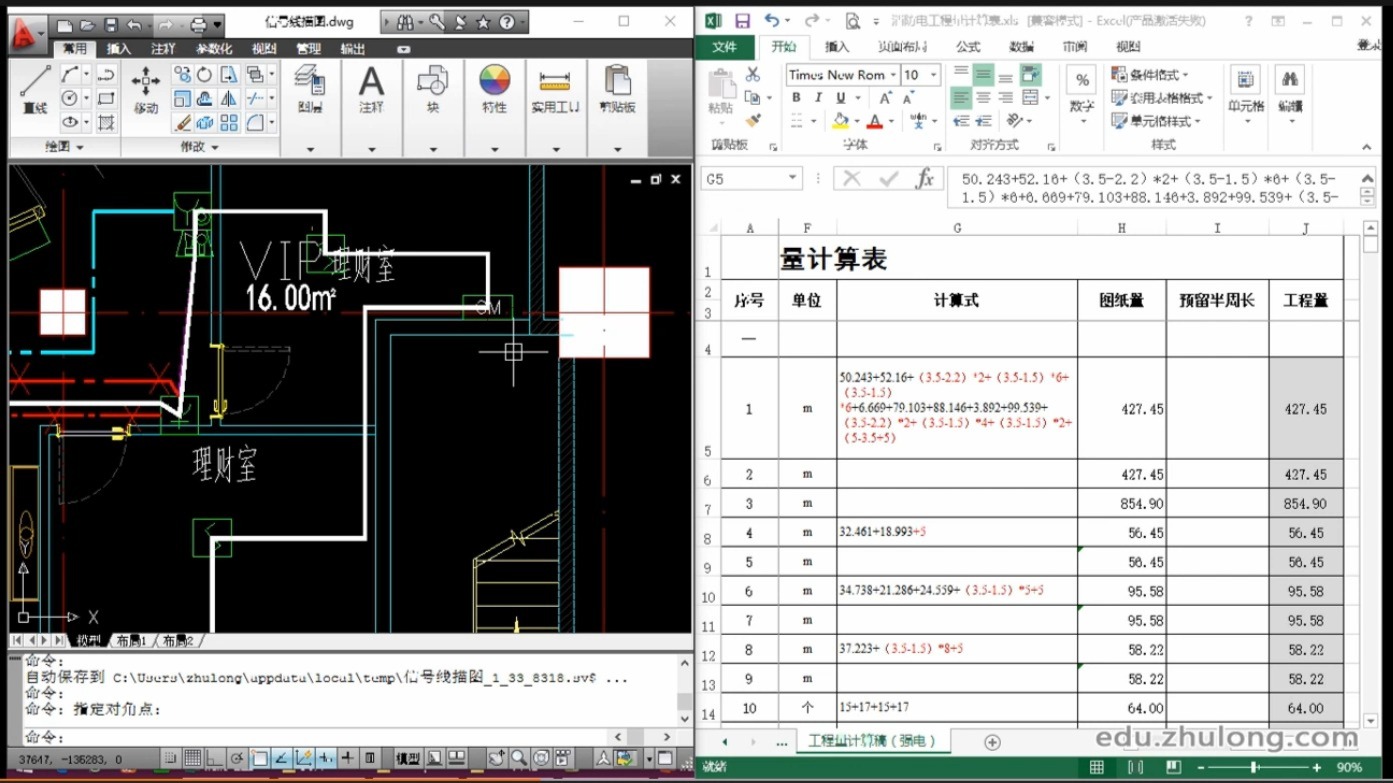This screenshot has height=783, width=1393.
Task: Click the Mirror tool in AutoCAD modify panel
Action: click(229, 99)
